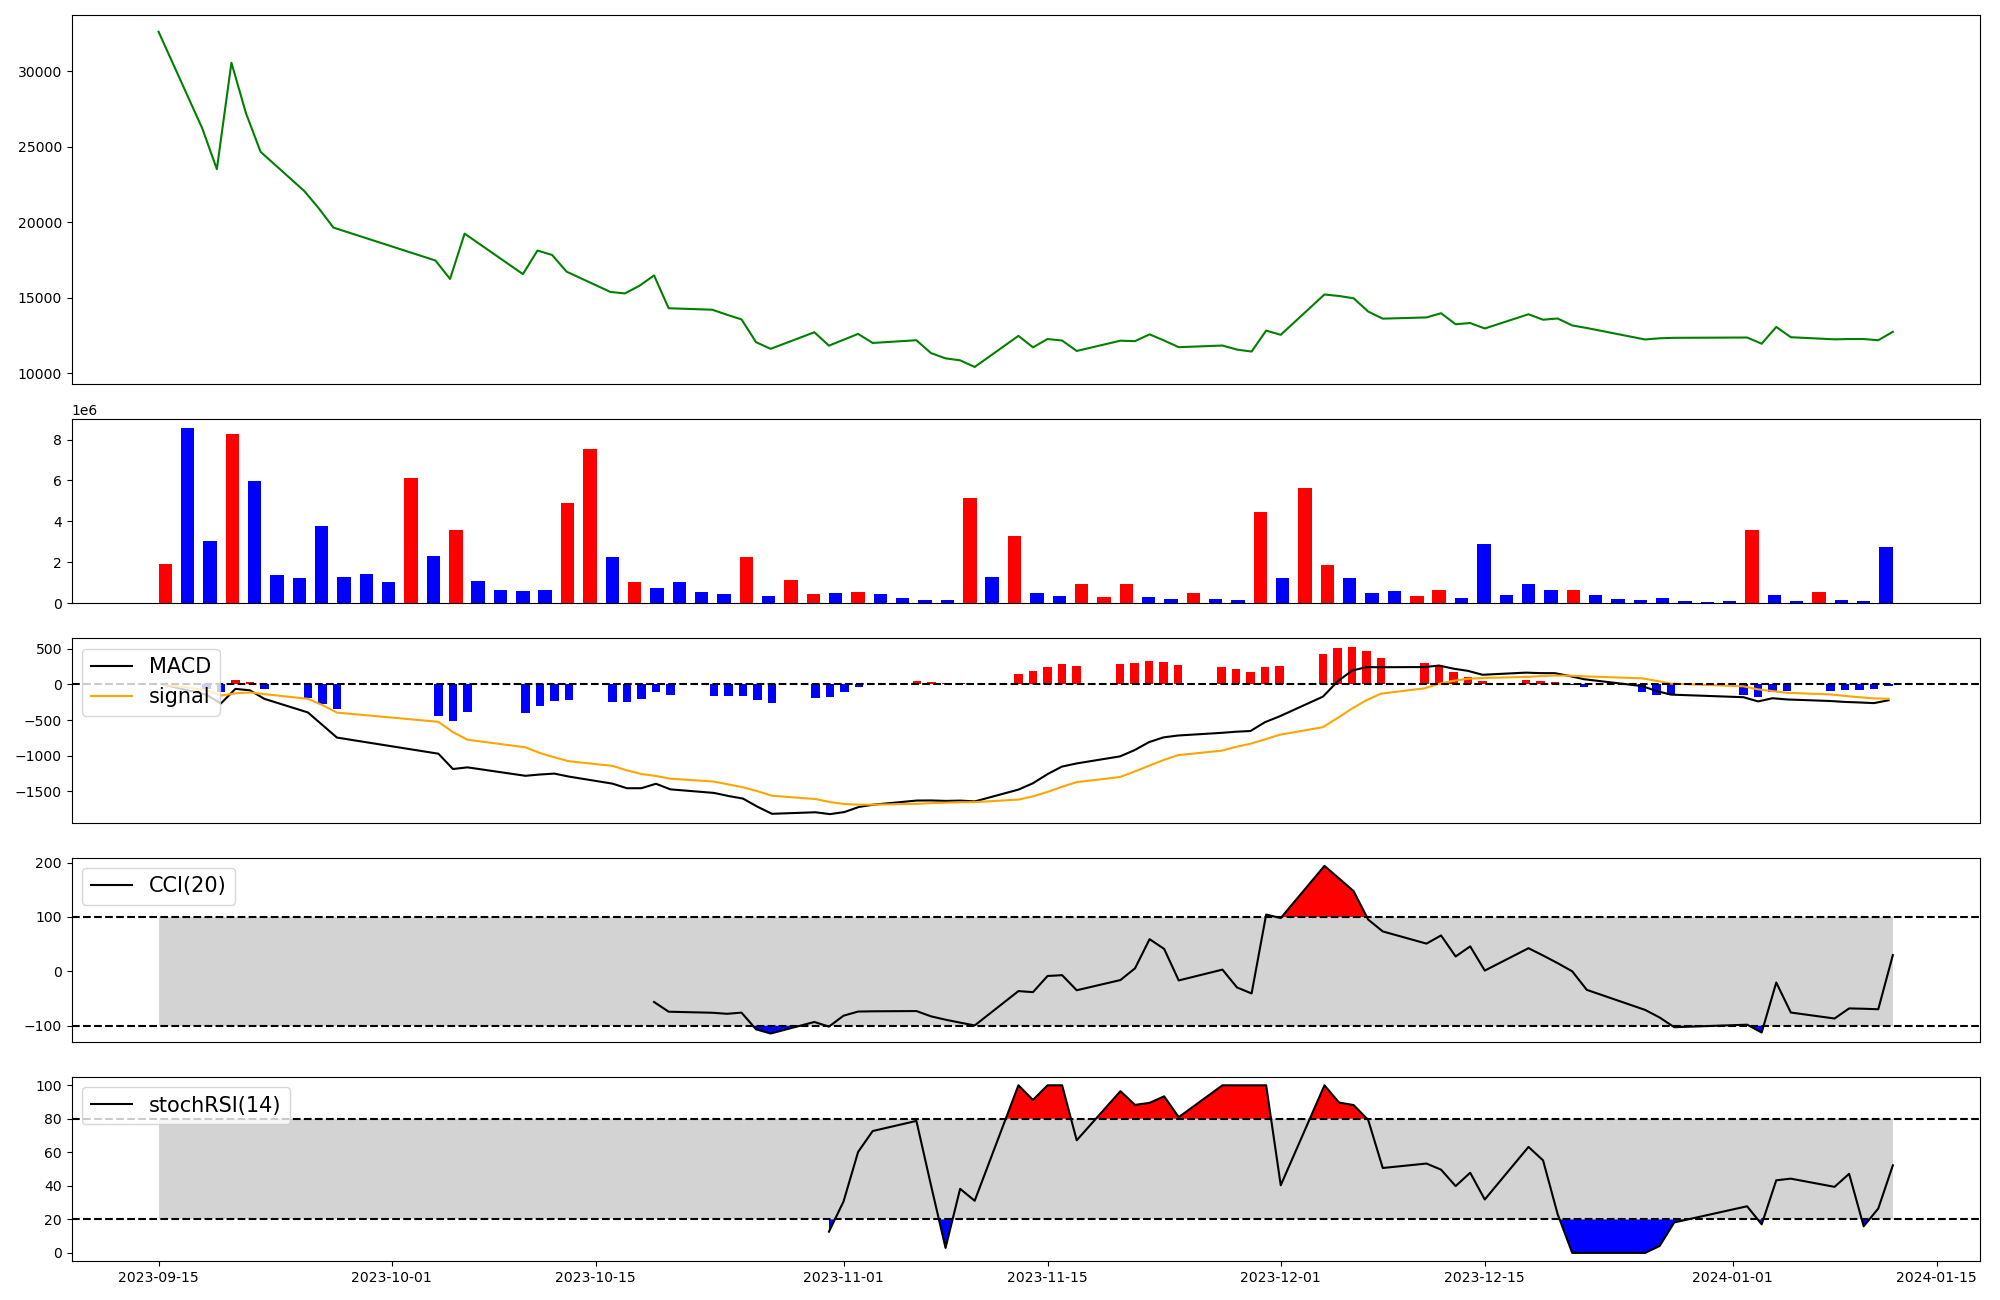
Task: Click the 80 stochRSI axis label
Action: (54, 1119)
